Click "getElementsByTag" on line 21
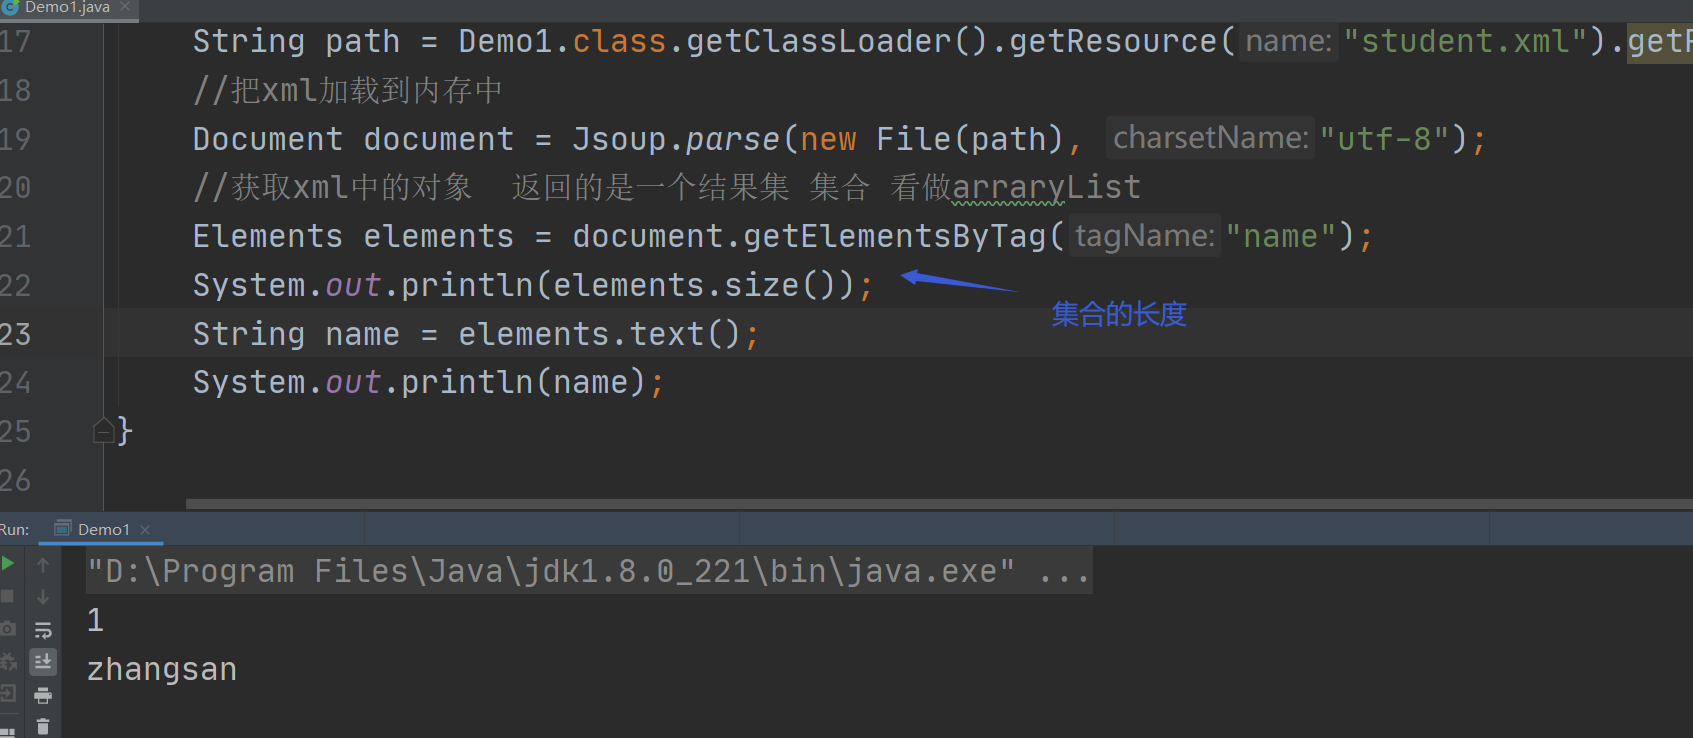This screenshot has width=1693, height=738. pyautogui.click(x=894, y=236)
